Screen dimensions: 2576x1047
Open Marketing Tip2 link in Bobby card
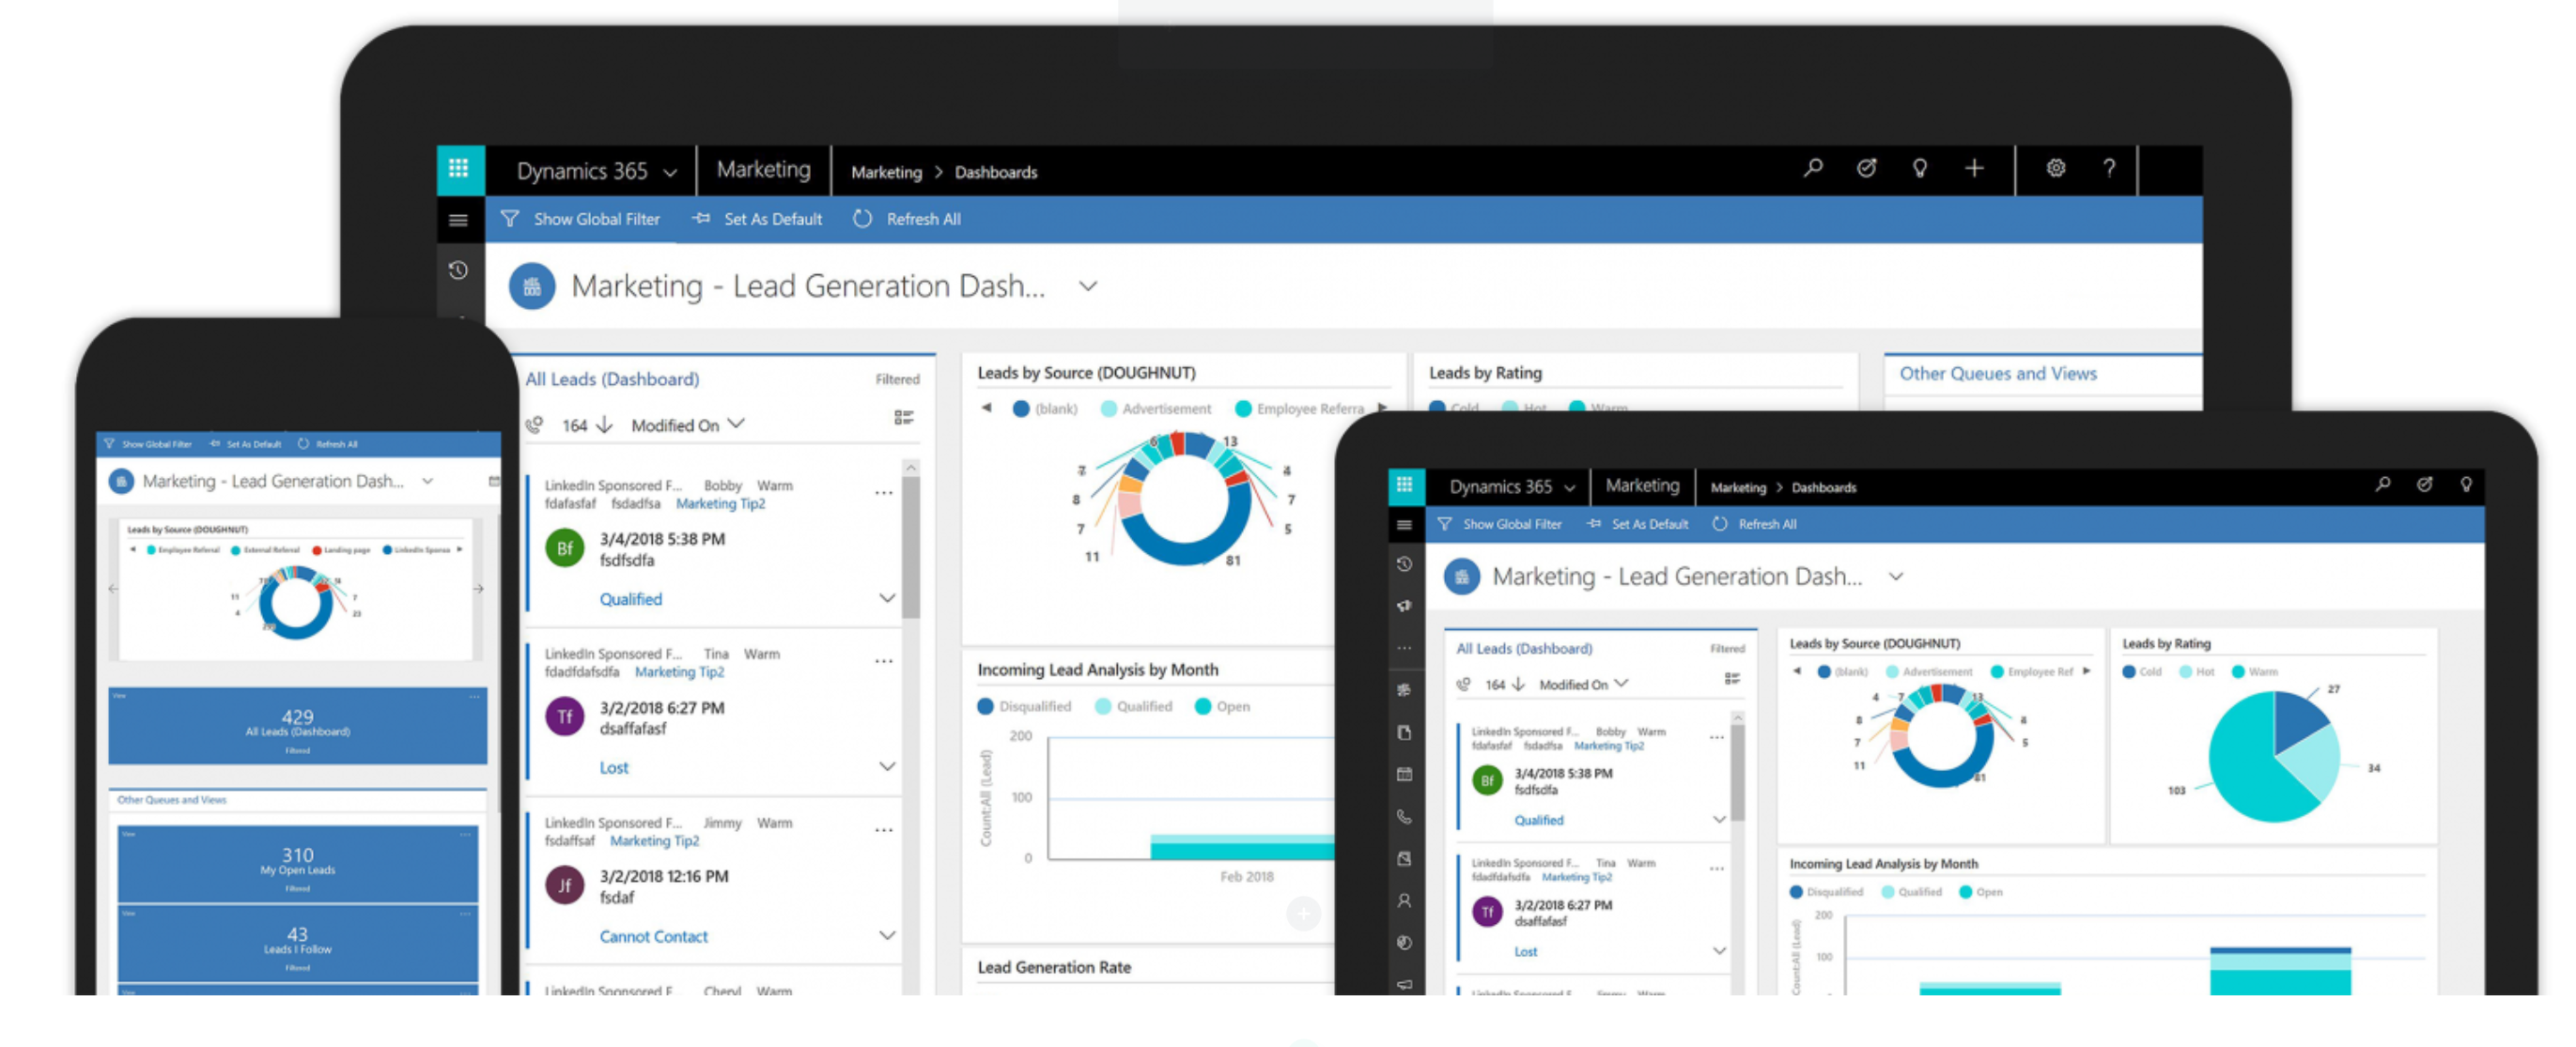click(x=720, y=503)
